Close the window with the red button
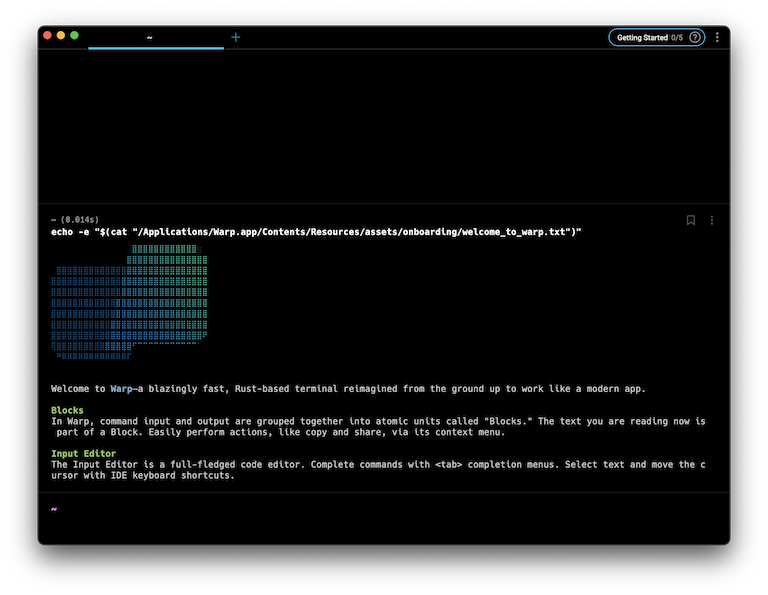The height and width of the screenshot is (595, 768). tap(48, 35)
